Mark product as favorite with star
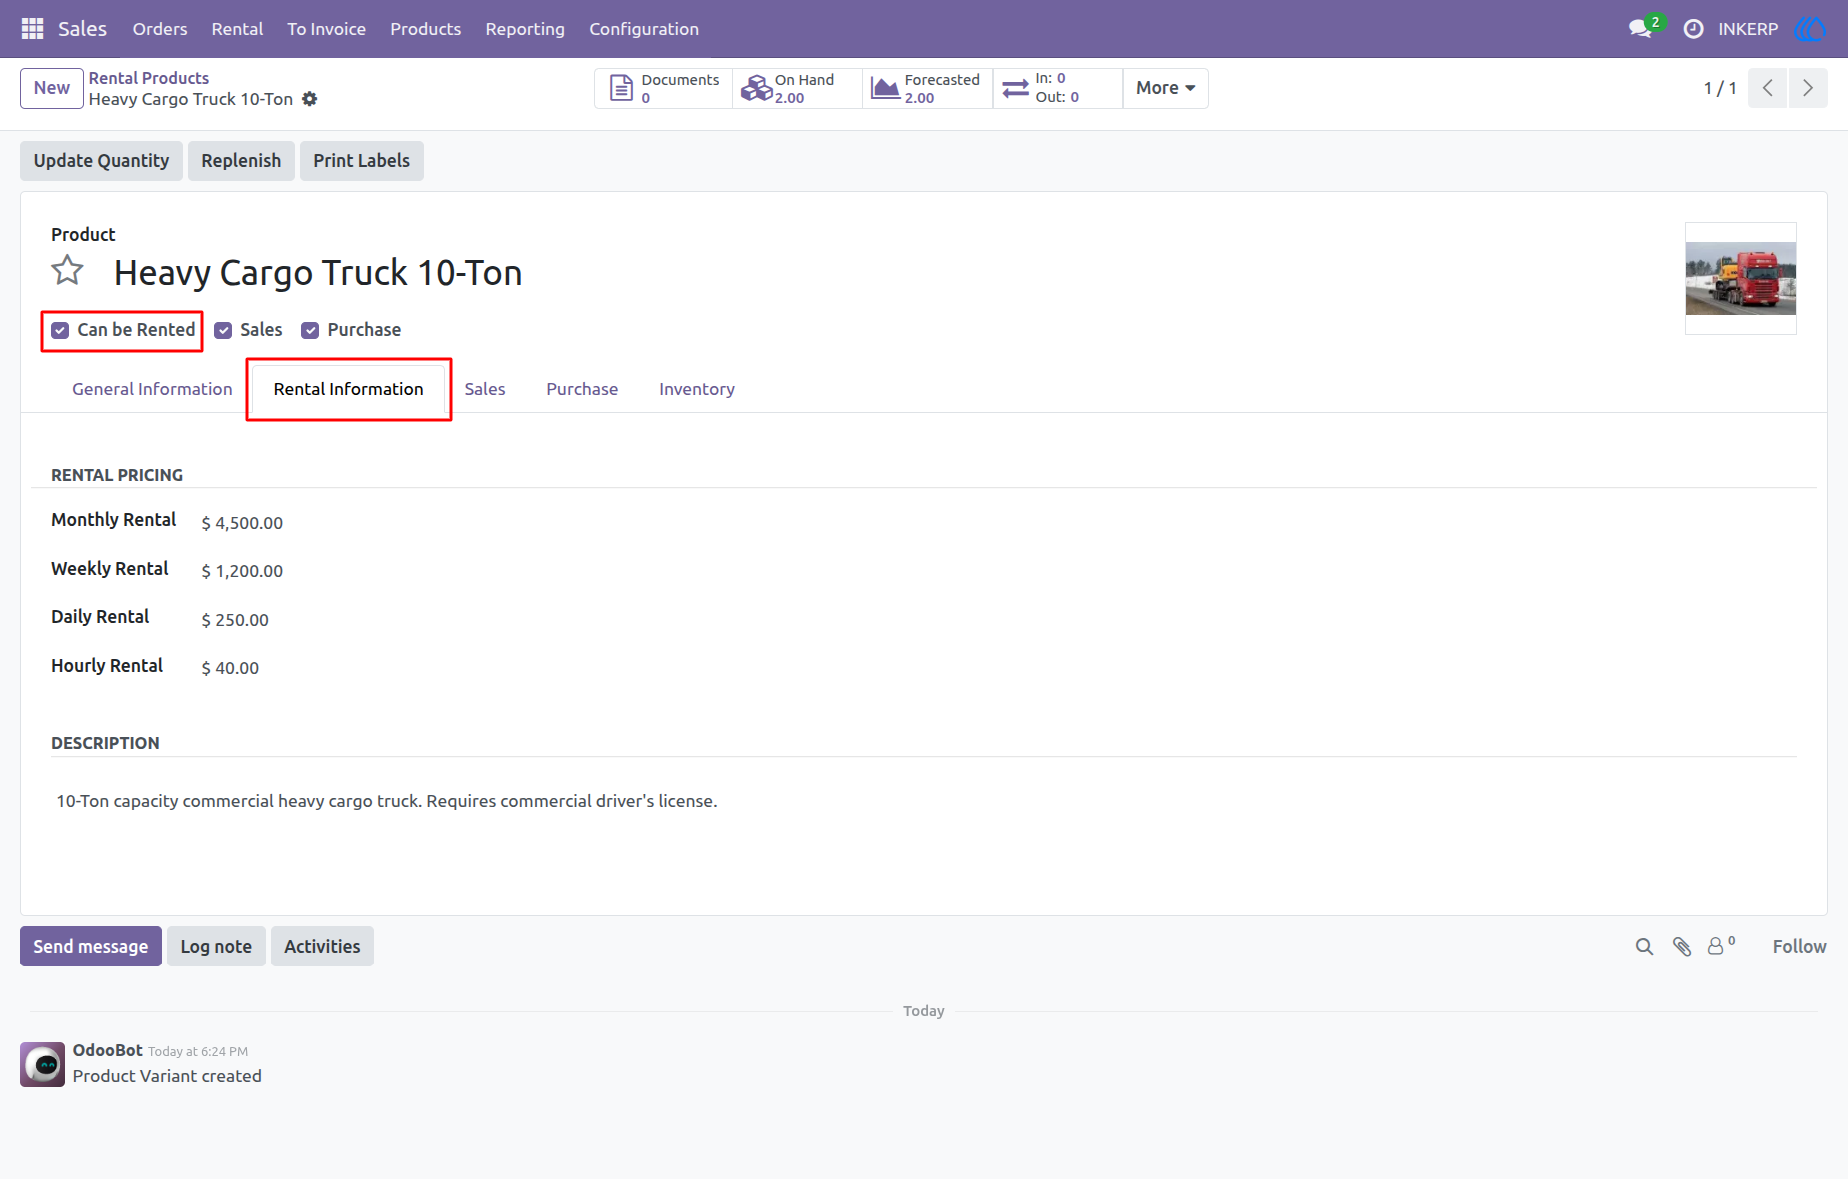 tap(68, 271)
